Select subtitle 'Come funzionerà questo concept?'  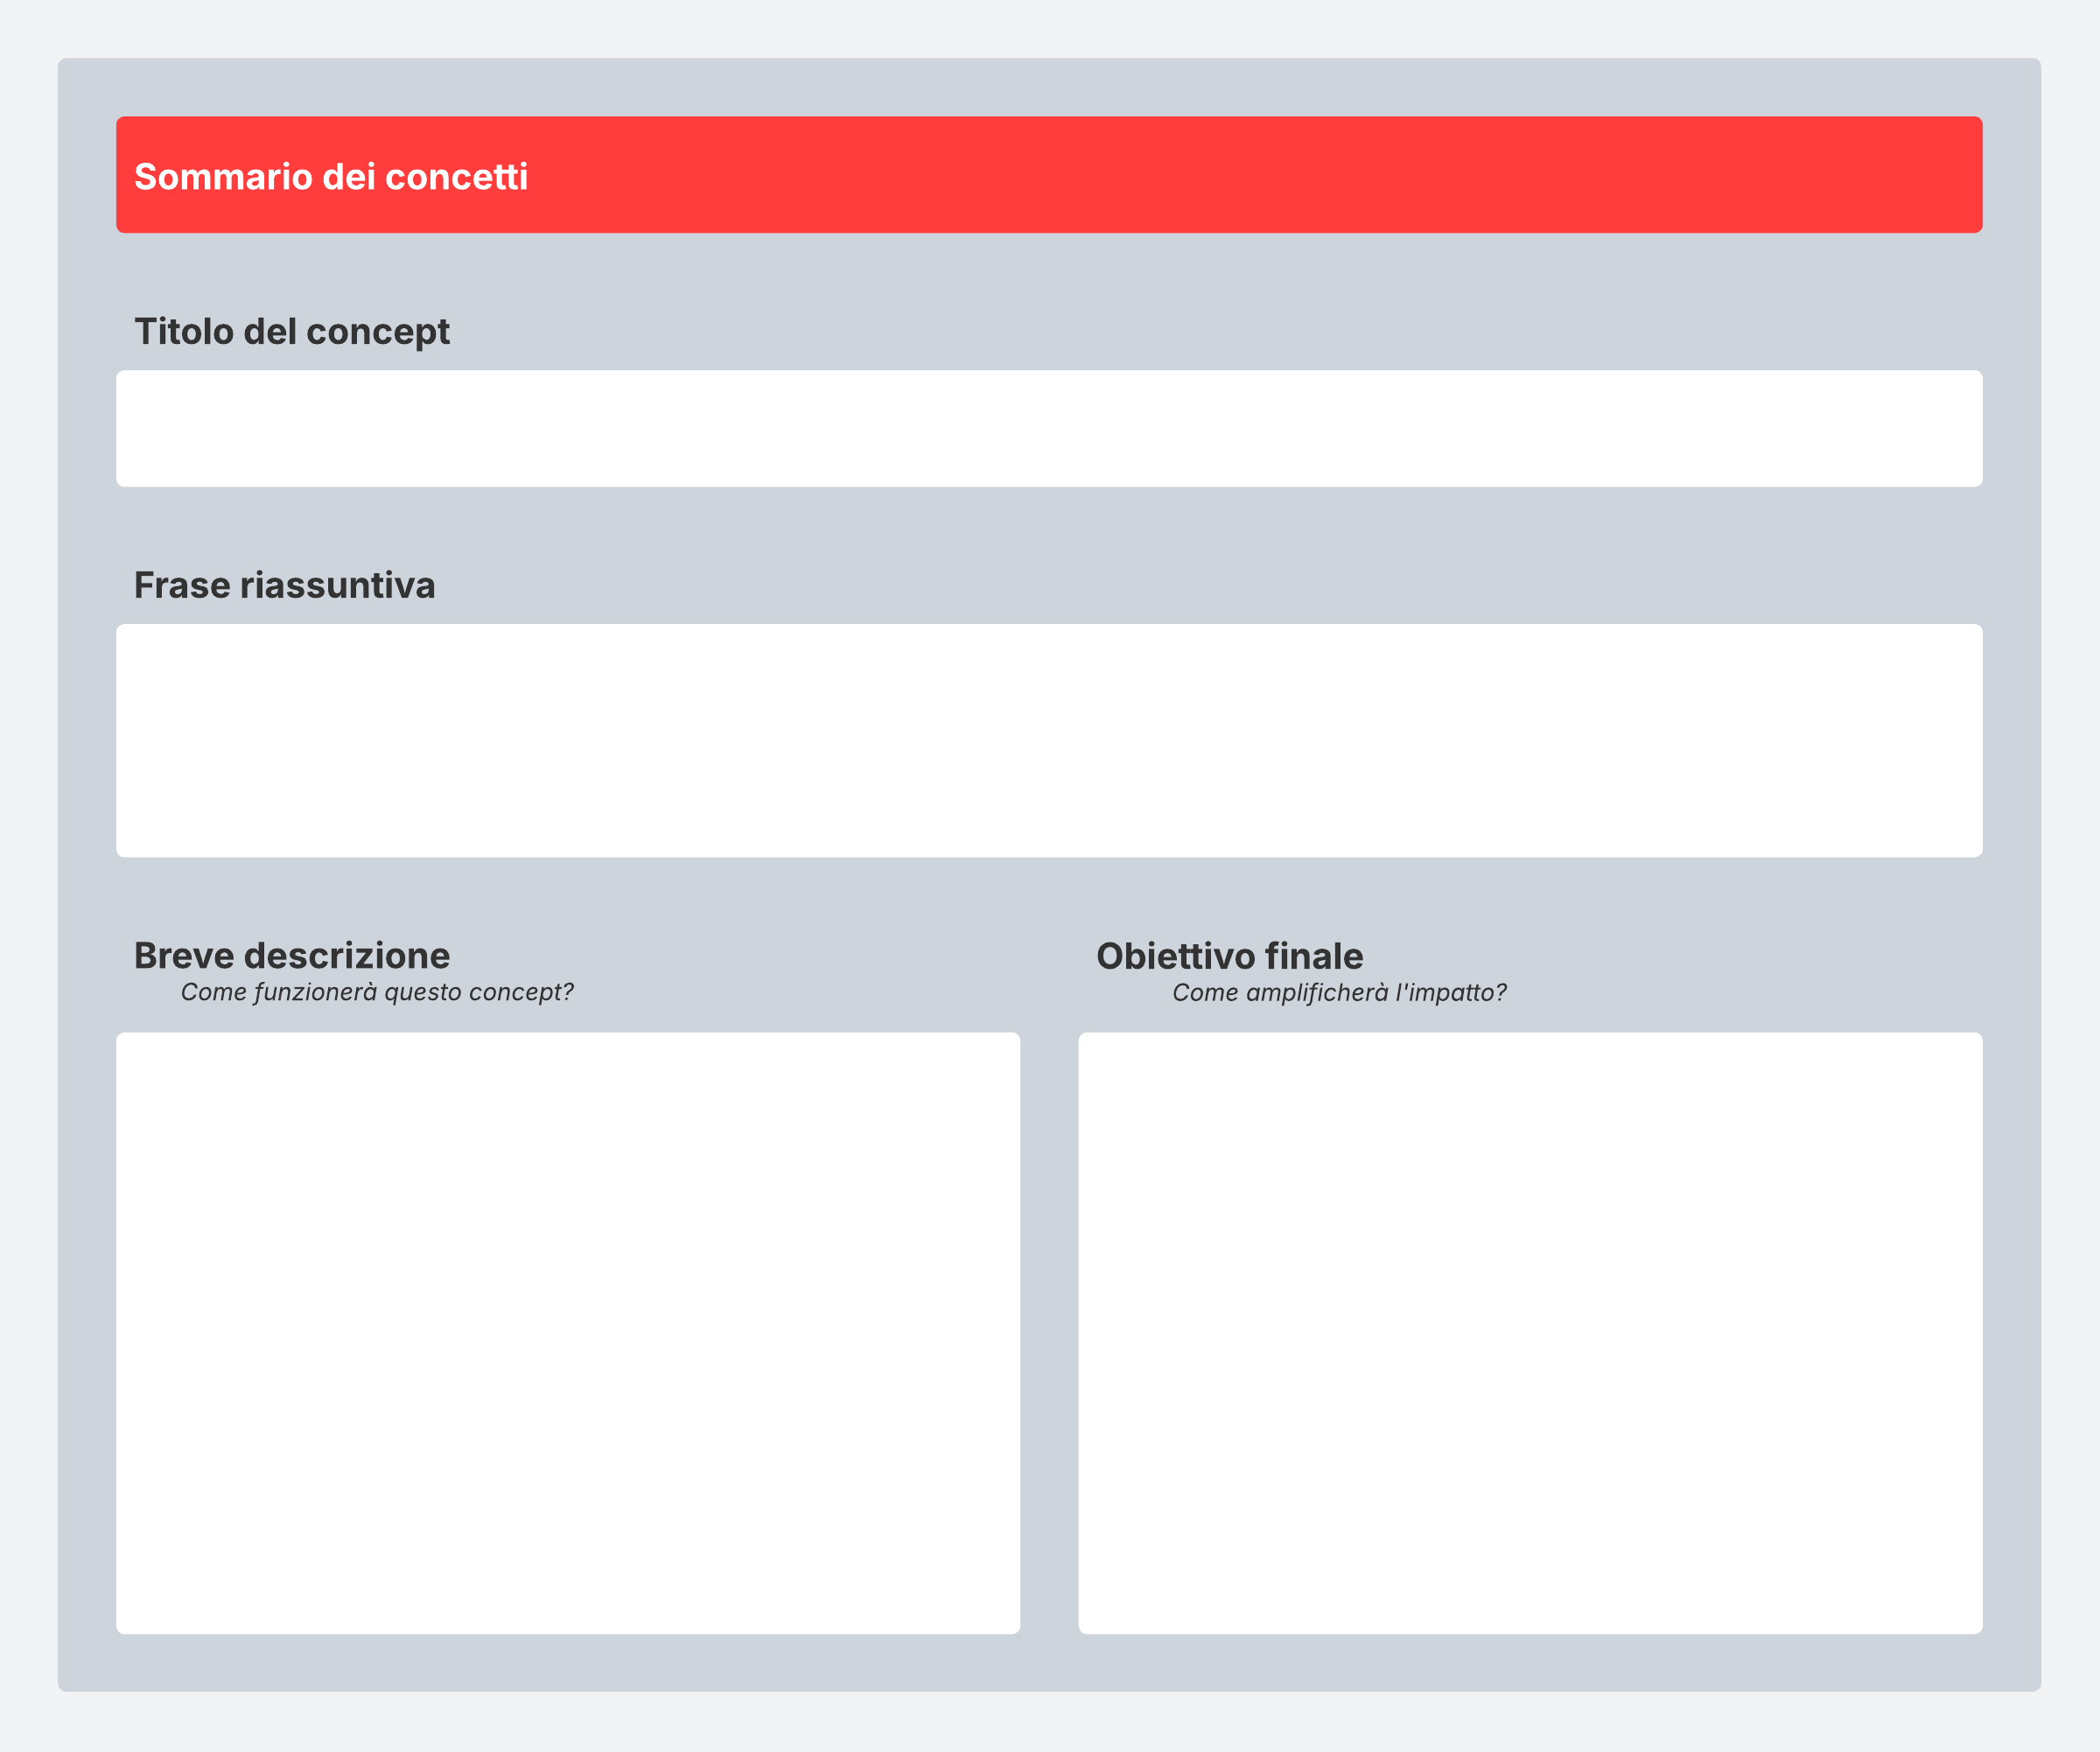pyautogui.click(x=376, y=992)
